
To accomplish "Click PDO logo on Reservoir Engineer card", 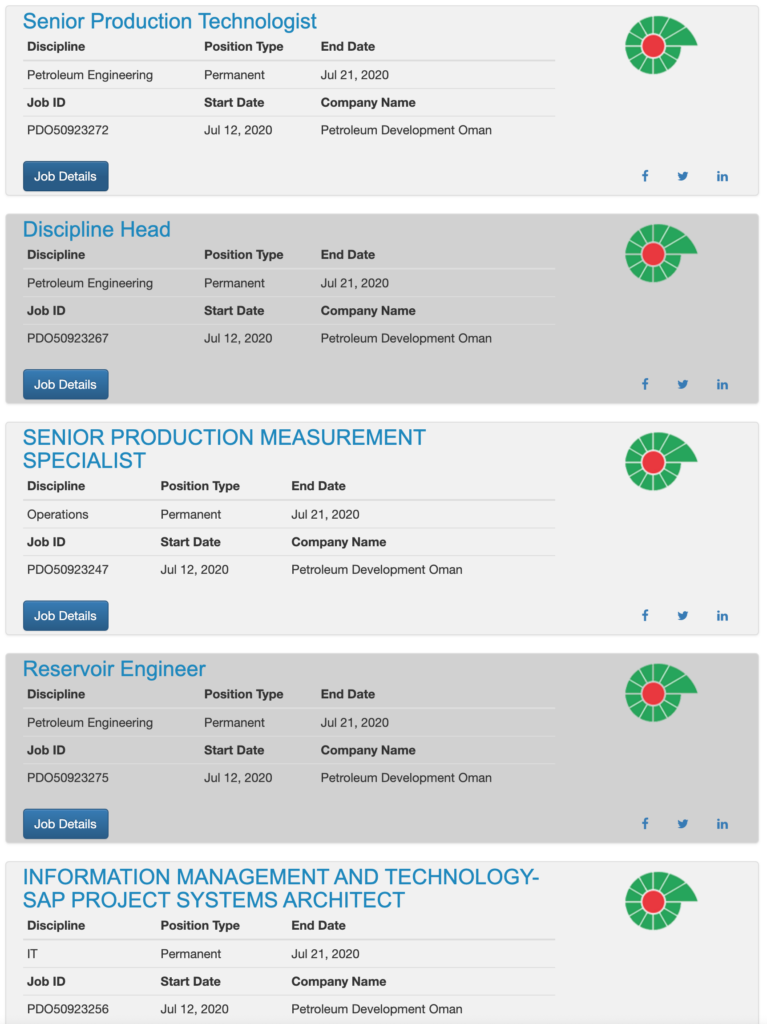I will pos(661,693).
